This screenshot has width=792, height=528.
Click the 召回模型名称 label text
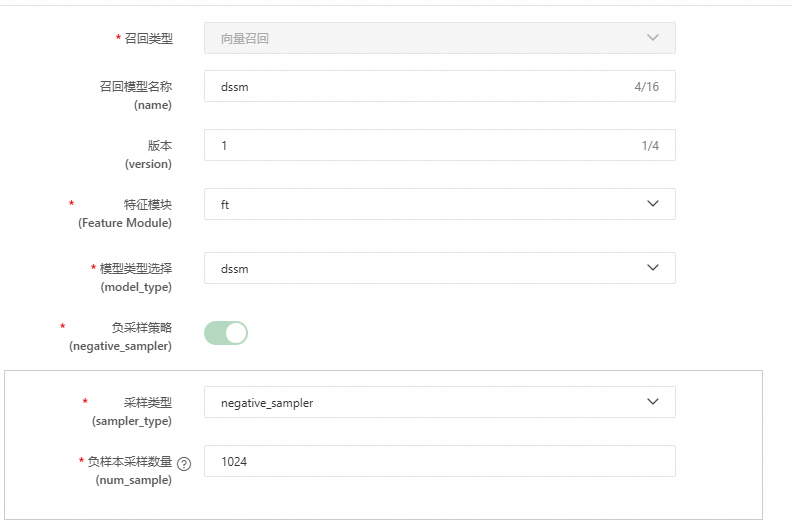click(x=136, y=86)
